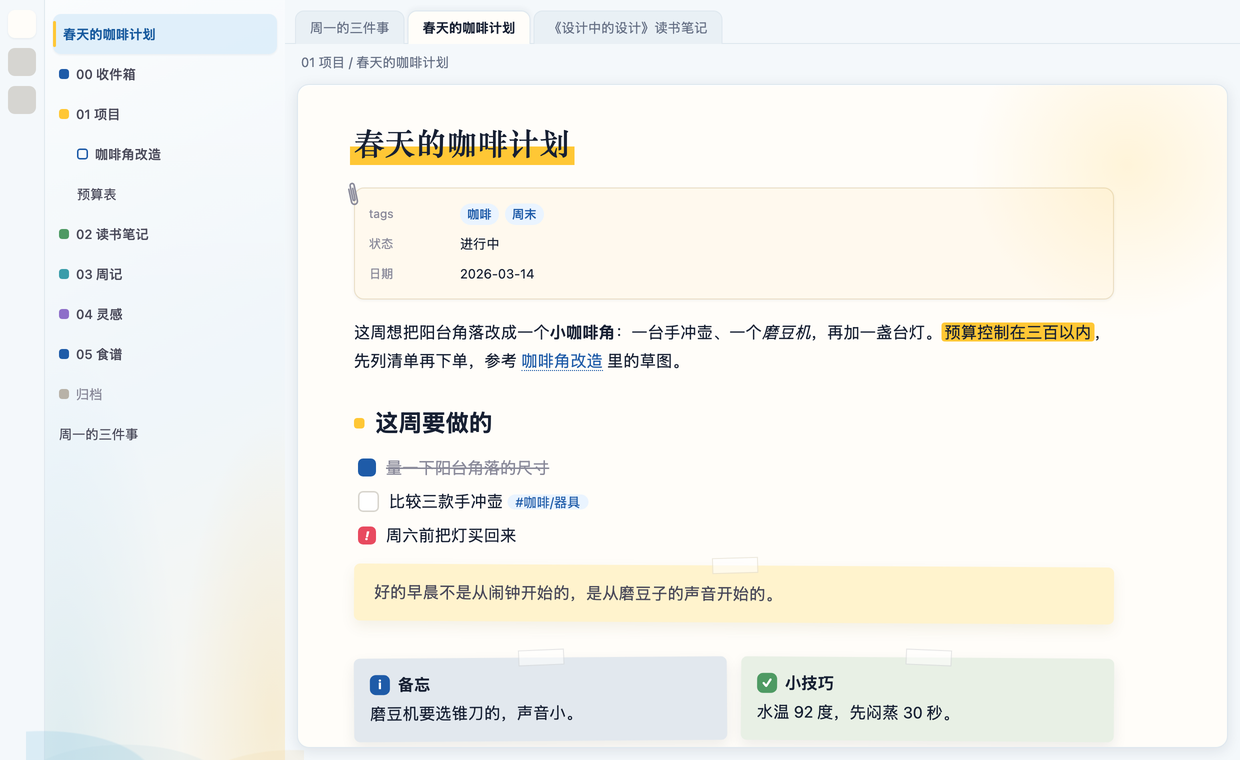Click the paperclip attachment icon on the properties card

[x=353, y=194]
